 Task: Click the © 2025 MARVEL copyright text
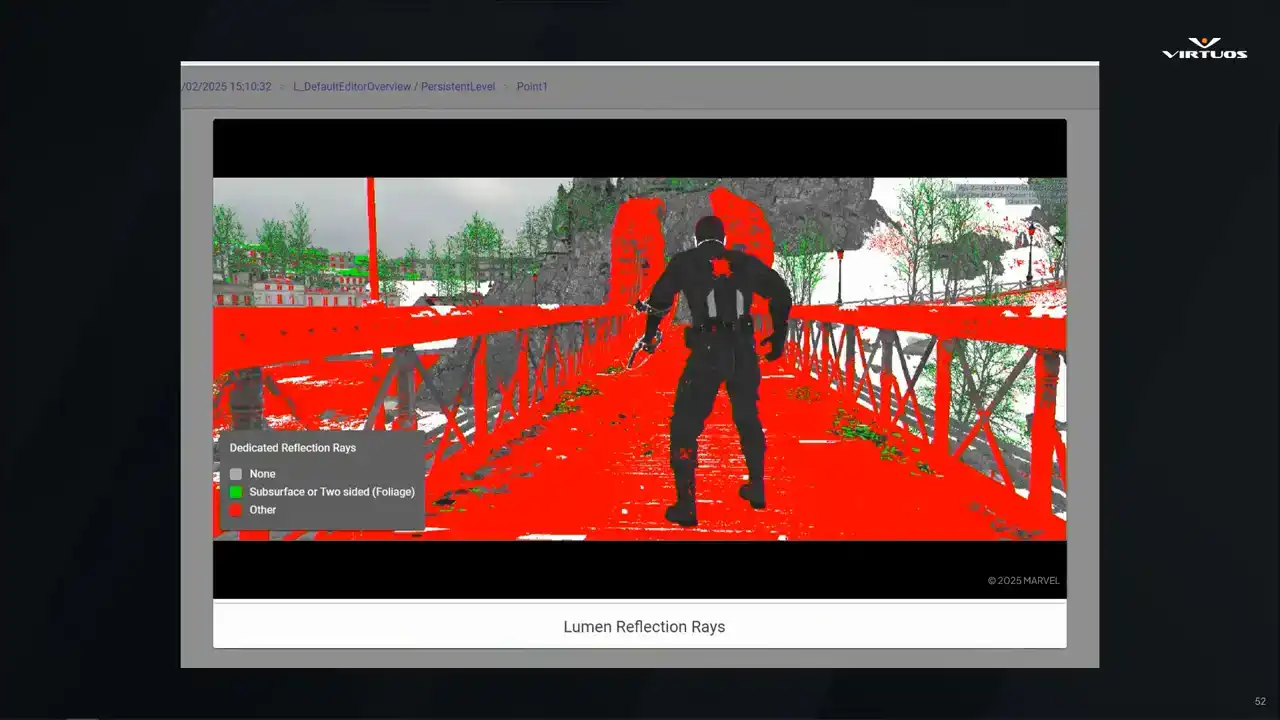point(1023,581)
